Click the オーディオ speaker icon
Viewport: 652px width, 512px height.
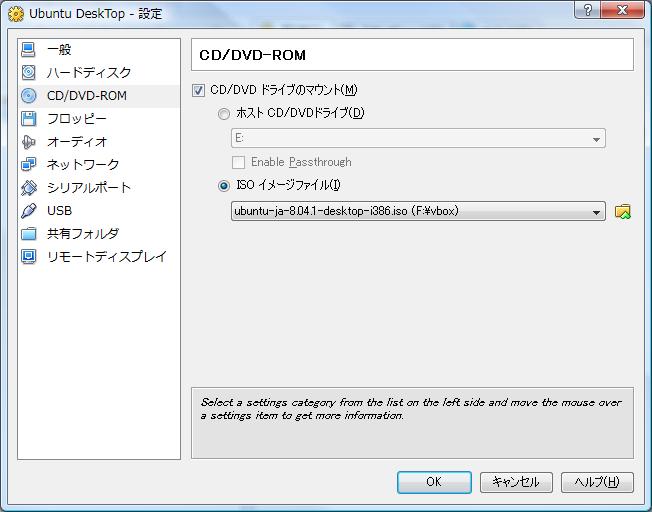(28, 142)
